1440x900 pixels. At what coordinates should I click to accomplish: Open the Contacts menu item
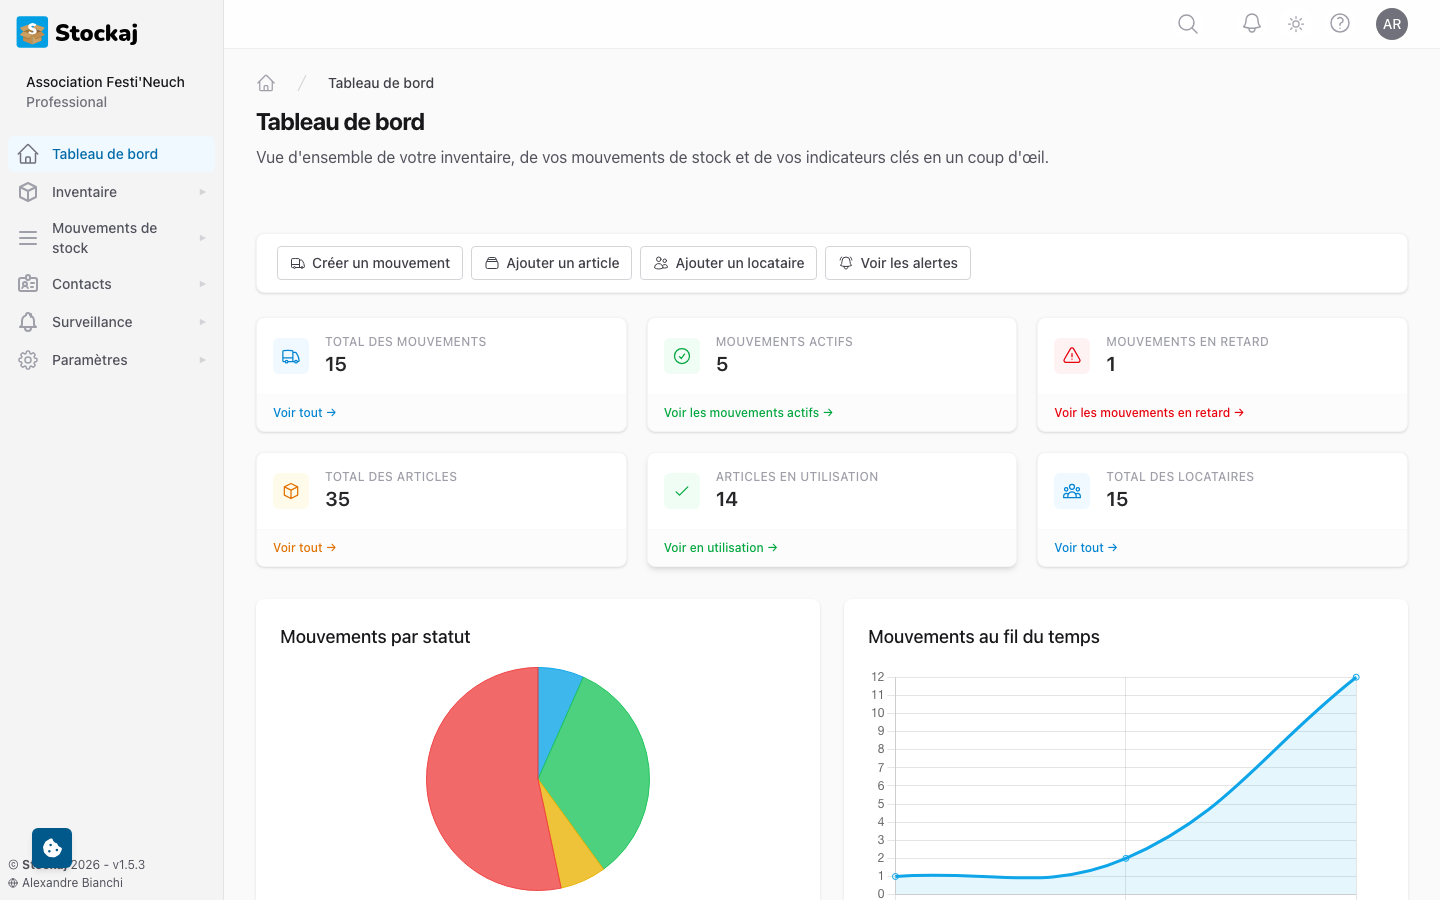pyautogui.click(x=111, y=284)
